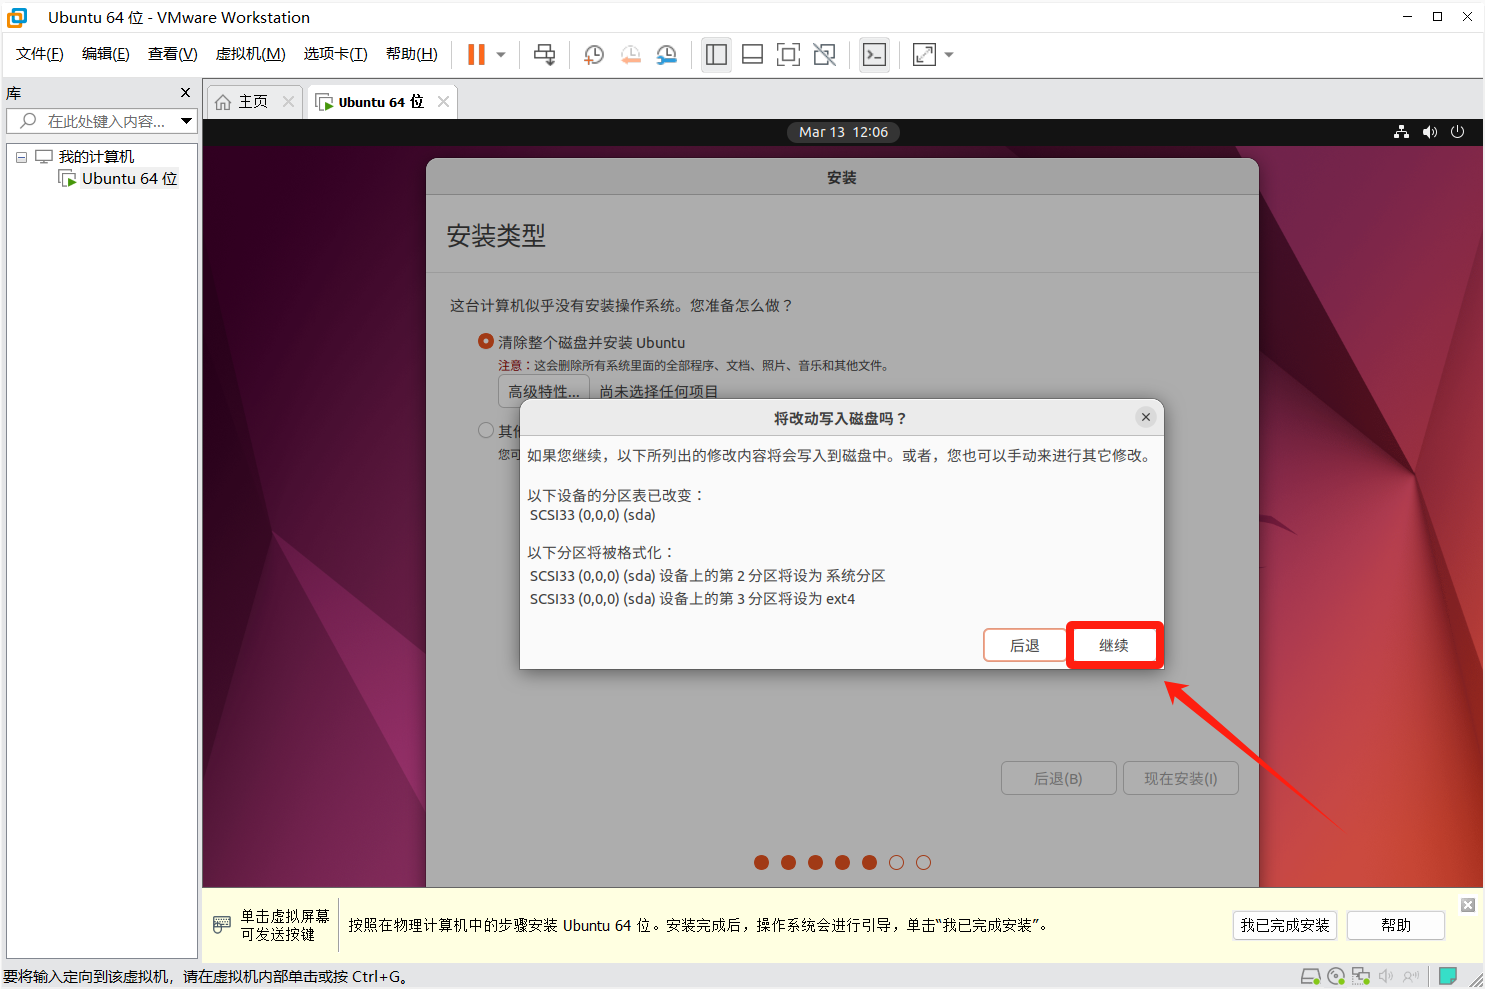Expand the library search box dropdown arrow

click(x=186, y=121)
